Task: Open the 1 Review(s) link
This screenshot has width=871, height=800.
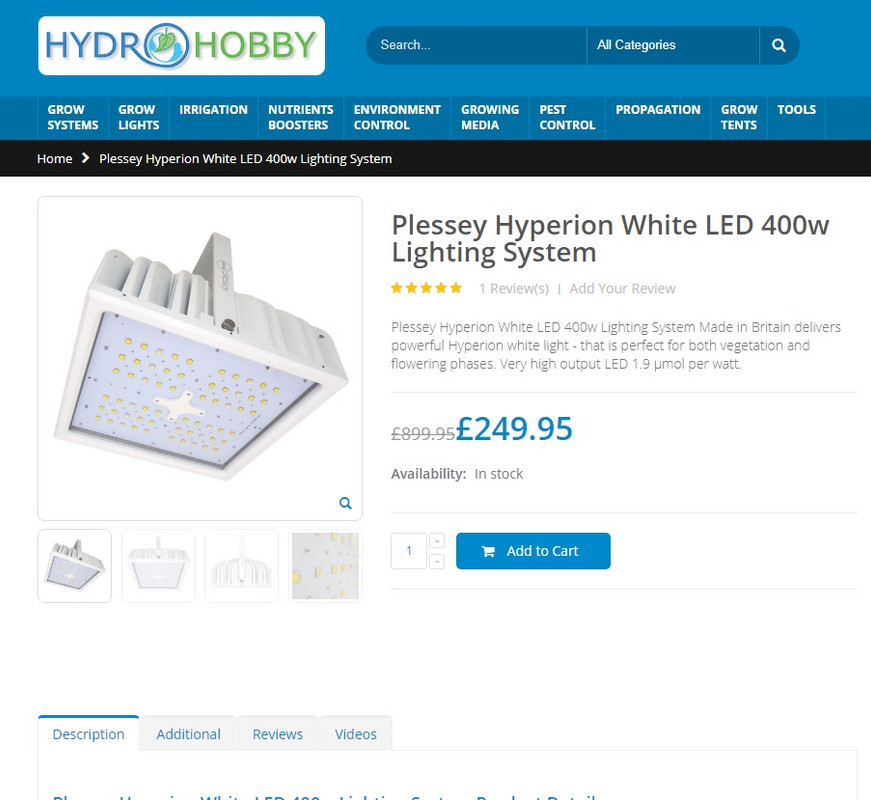Action: click(514, 288)
